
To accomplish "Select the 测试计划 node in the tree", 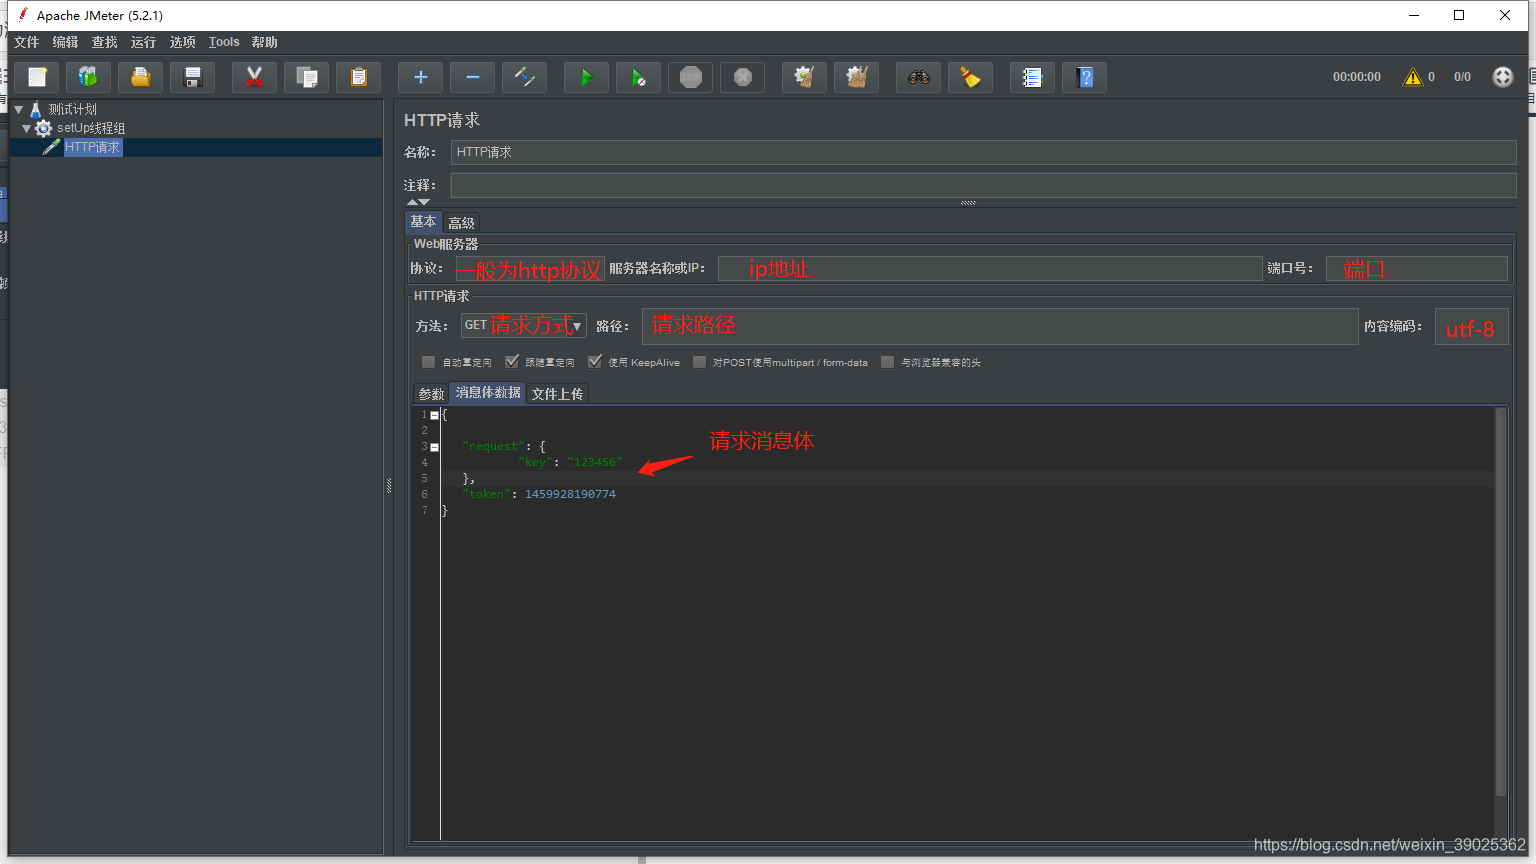I will [73, 109].
